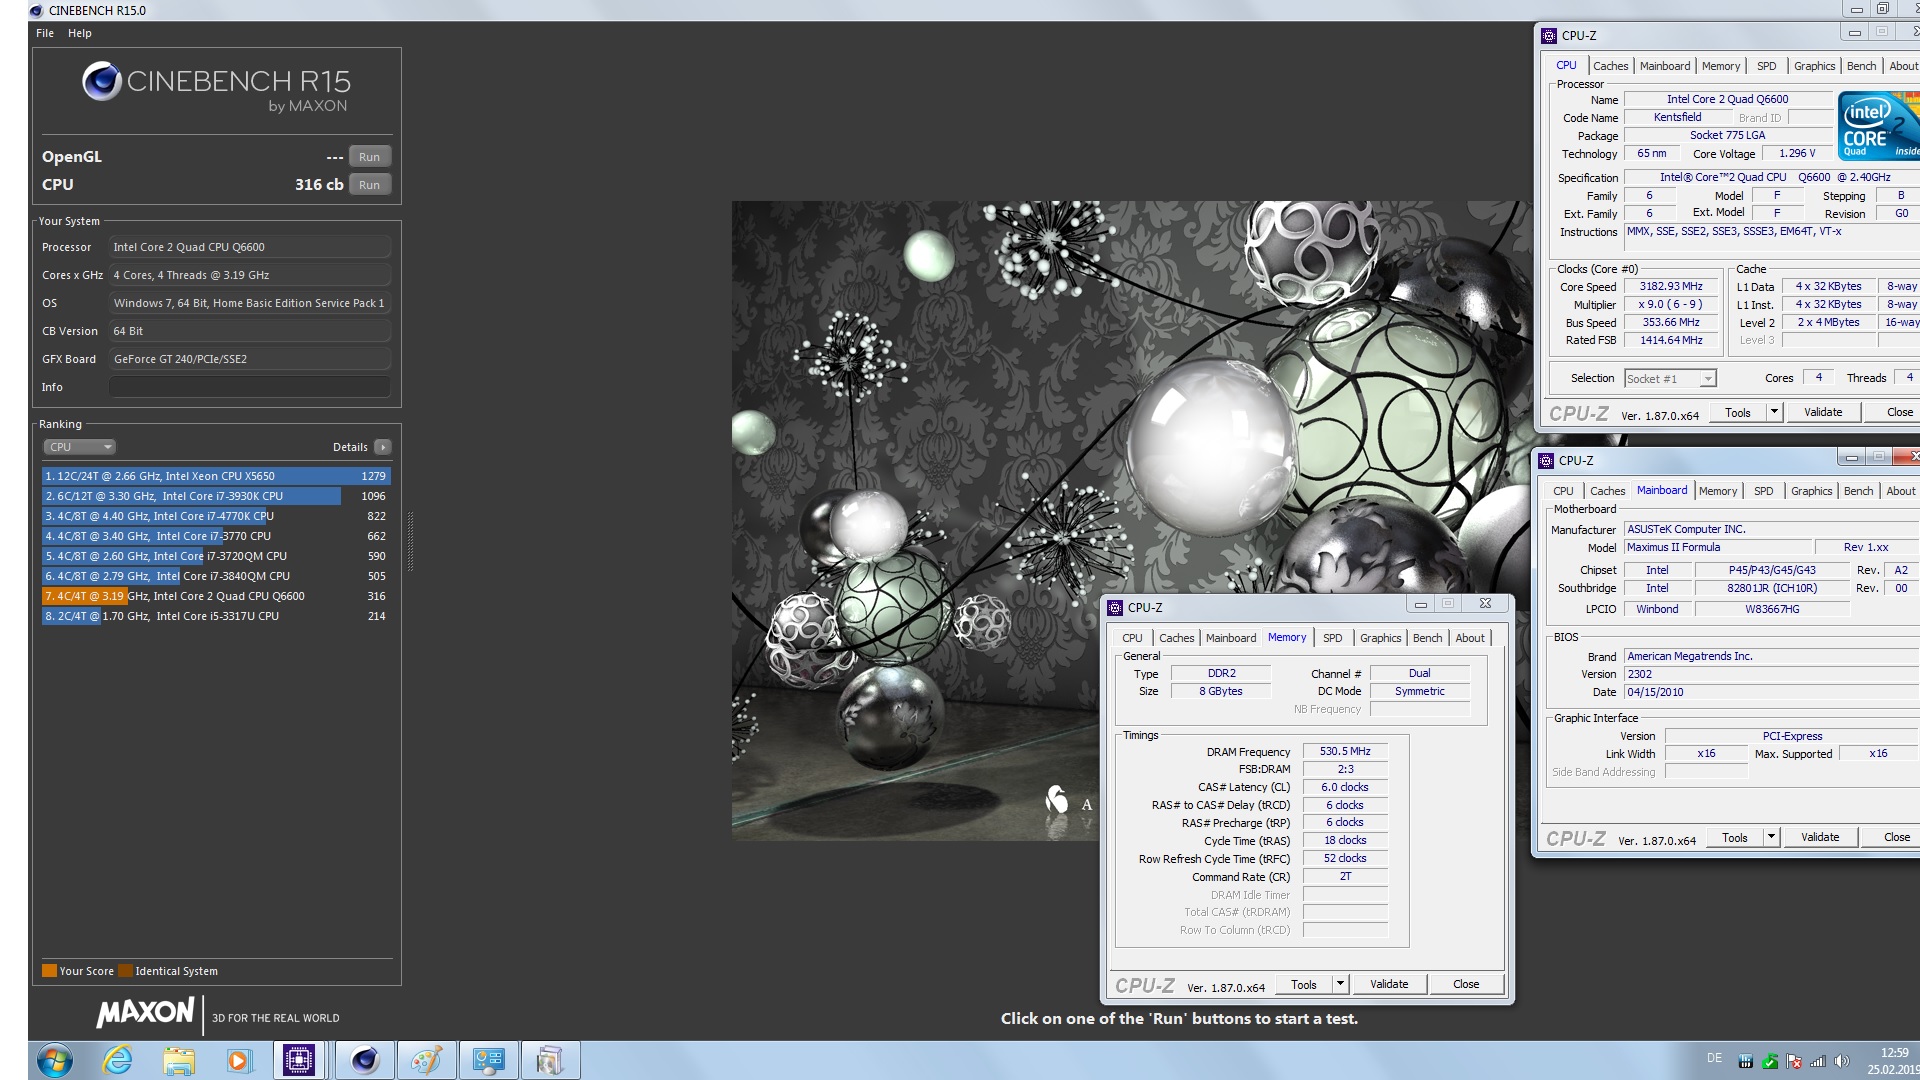Click the audio mixer tray icon
1920x1080 pixels.
pos(1745,1062)
